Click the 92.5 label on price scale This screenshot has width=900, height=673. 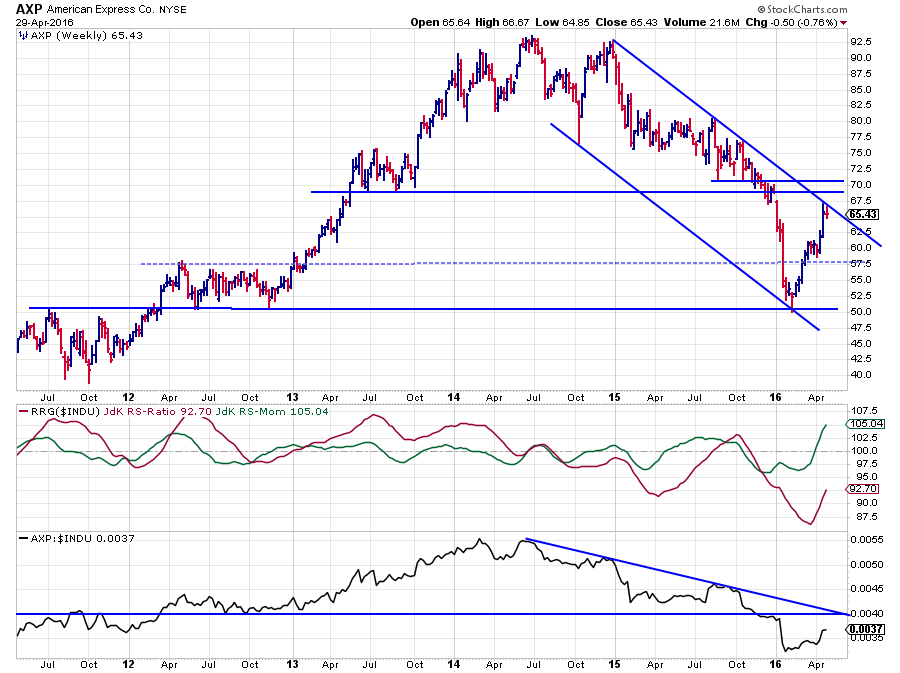pos(862,42)
